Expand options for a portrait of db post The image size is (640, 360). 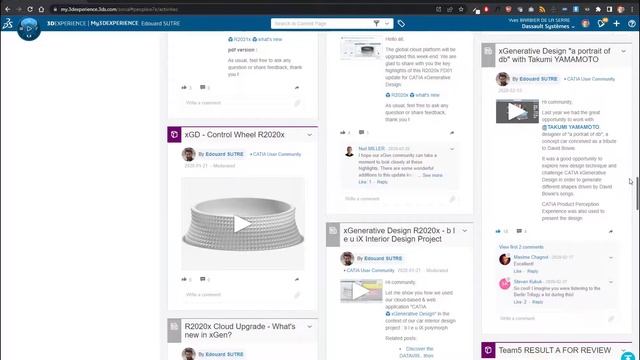point(623,51)
